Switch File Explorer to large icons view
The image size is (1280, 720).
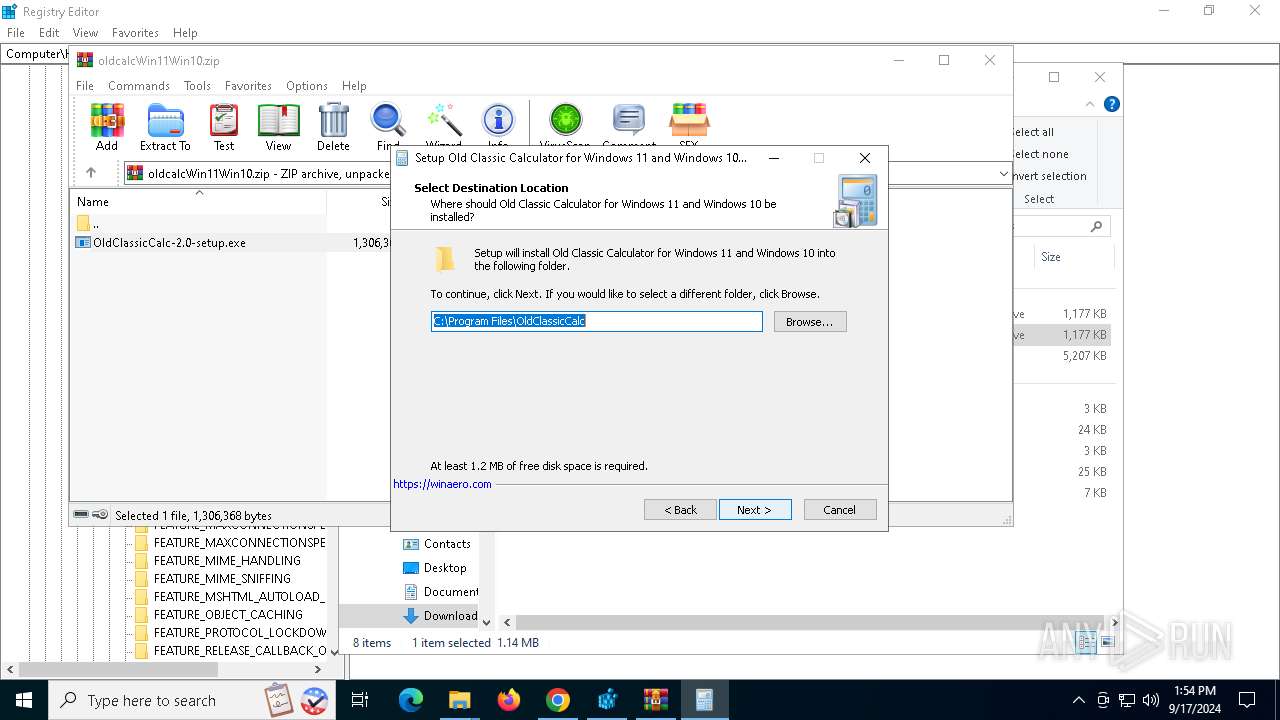coord(1107,643)
